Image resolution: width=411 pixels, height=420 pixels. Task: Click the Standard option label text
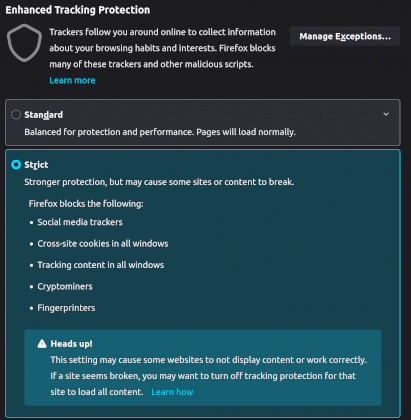[44, 115]
